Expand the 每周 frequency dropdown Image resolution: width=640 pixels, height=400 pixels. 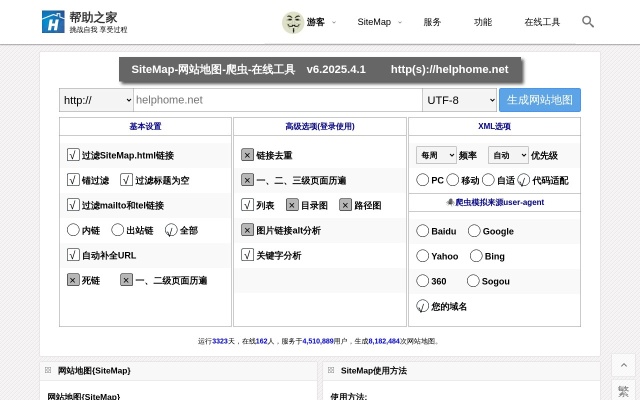(435, 155)
